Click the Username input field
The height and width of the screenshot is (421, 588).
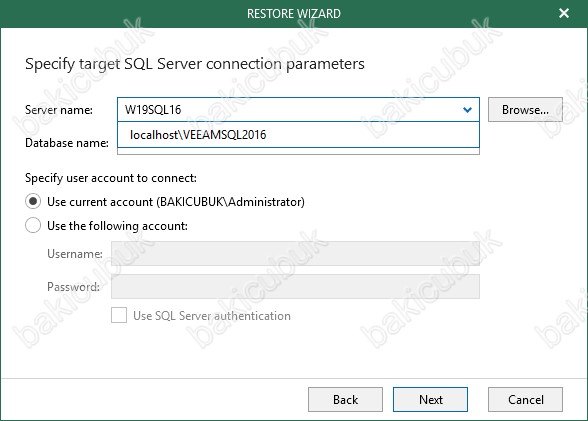296,254
